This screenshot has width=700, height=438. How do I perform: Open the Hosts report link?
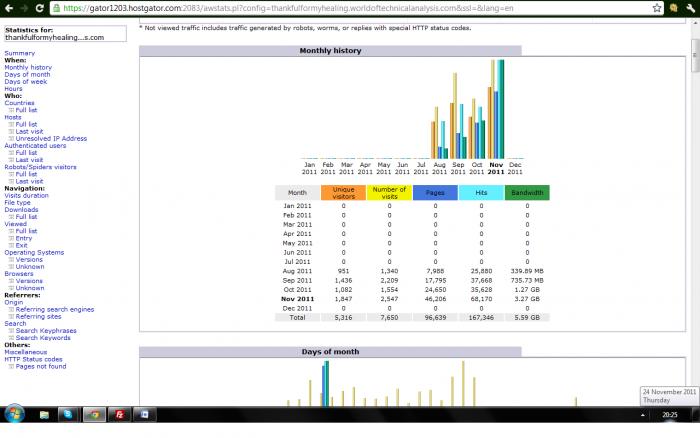pyautogui.click(x=13, y=117)
